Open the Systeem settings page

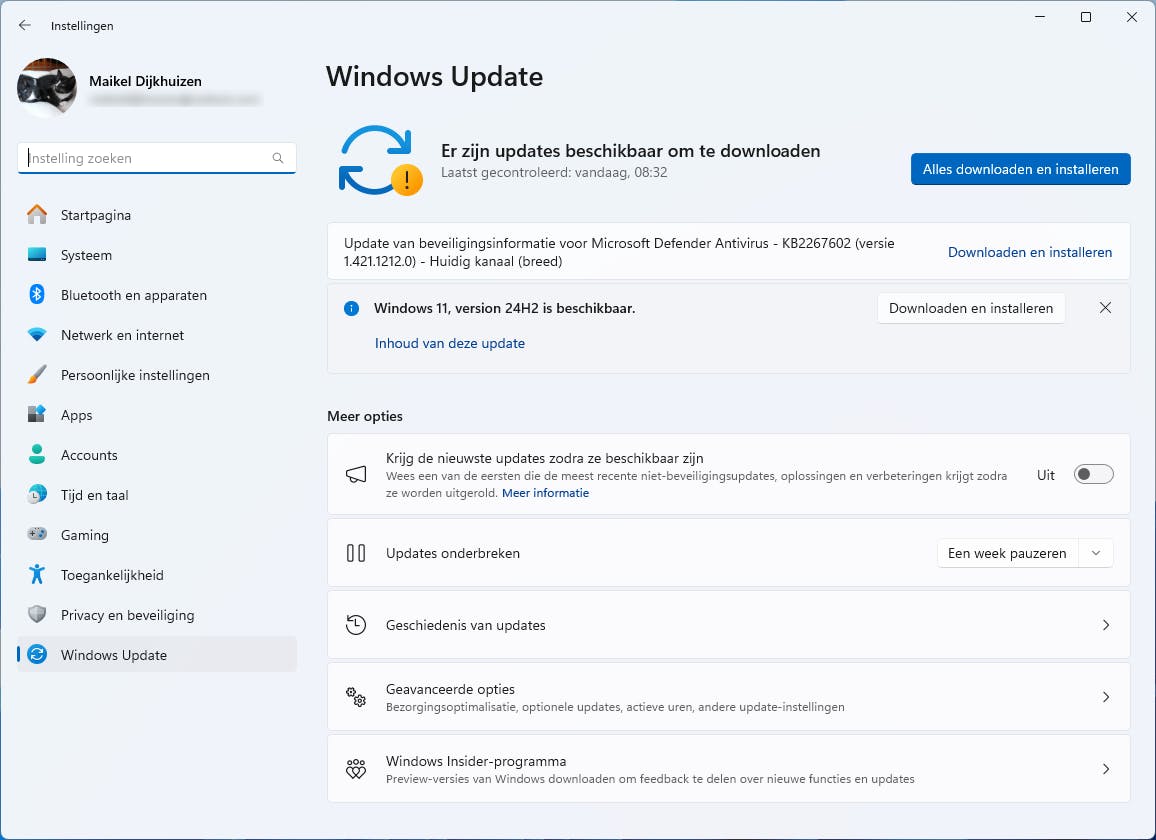[x=86, y=255]
